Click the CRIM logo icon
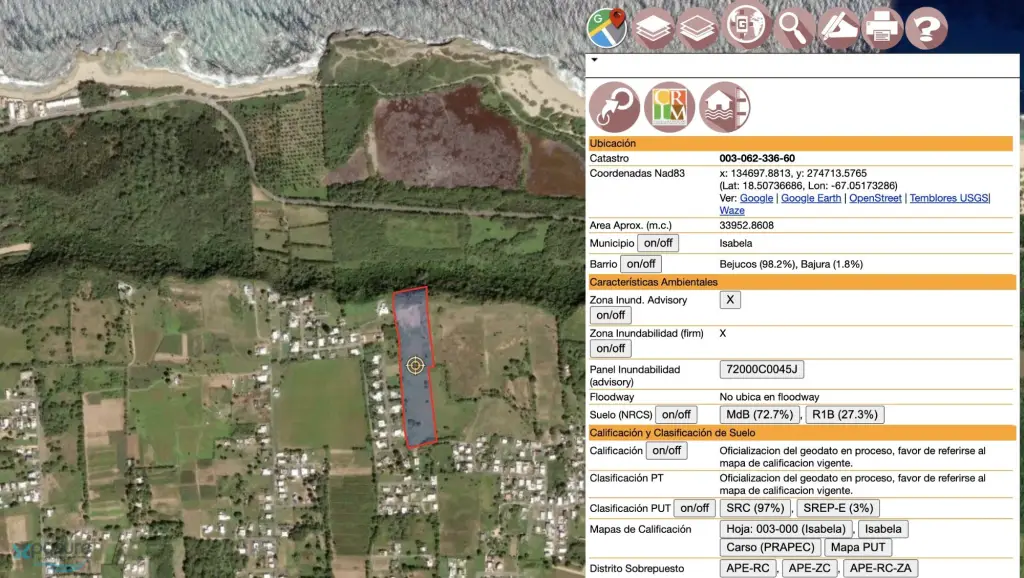The image size is (1024, 578). pyautogui.click(x=669, y=107)
